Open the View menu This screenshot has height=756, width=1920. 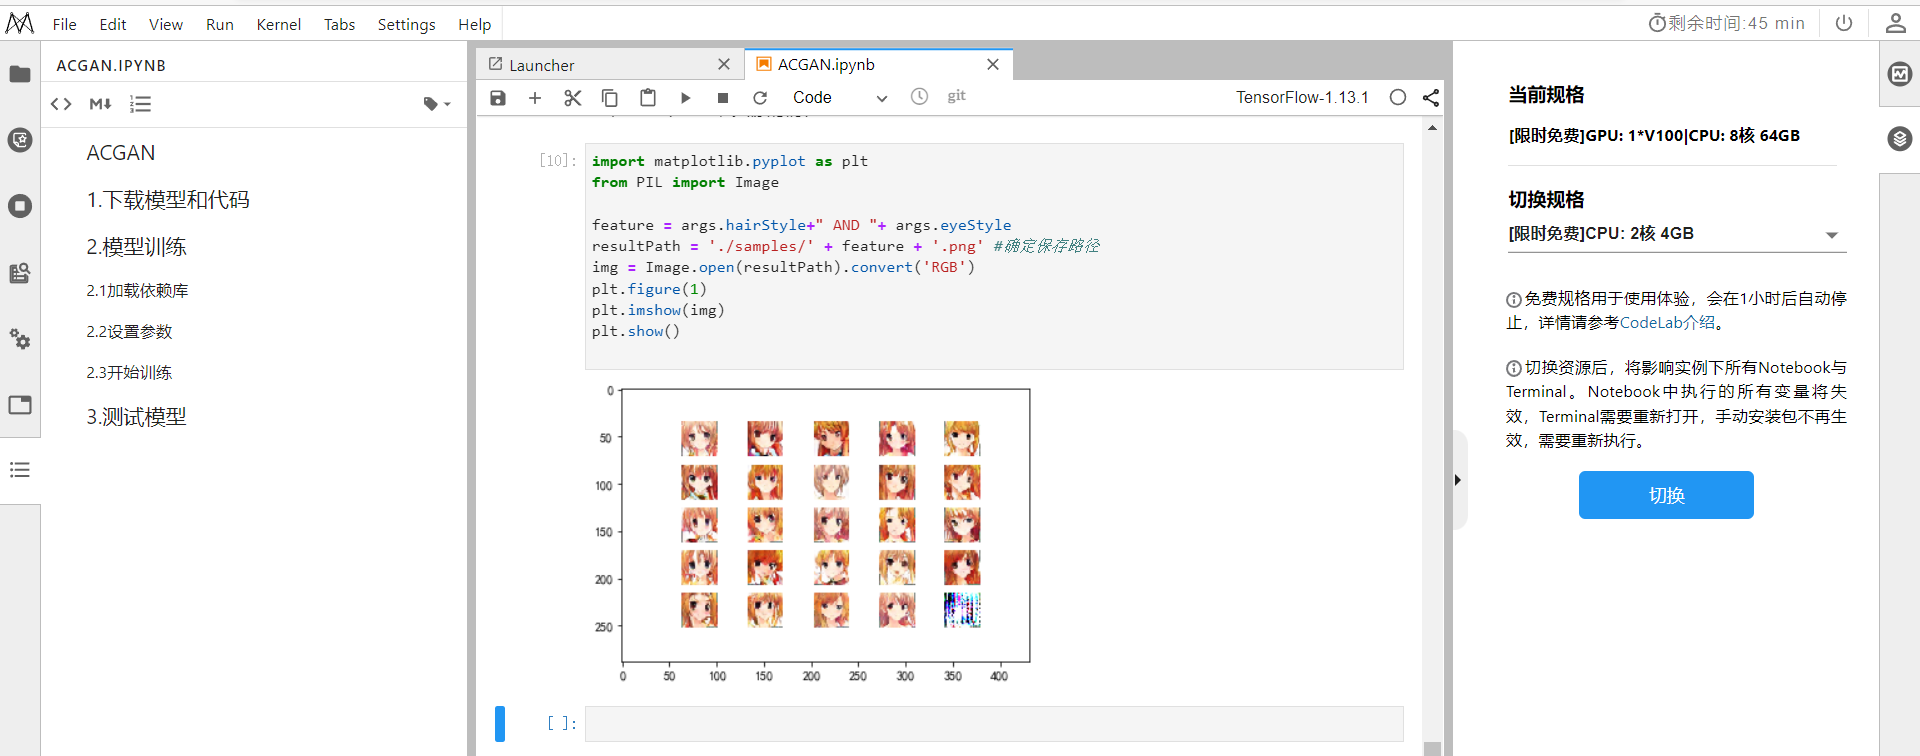tap(166, 24)
